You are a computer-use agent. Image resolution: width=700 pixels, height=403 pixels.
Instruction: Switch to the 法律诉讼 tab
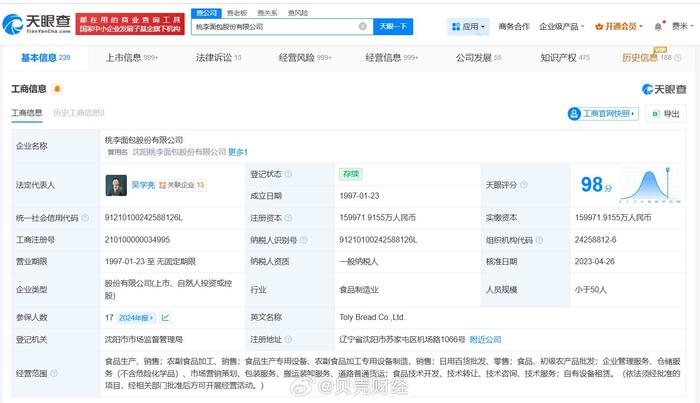(219, 58)
